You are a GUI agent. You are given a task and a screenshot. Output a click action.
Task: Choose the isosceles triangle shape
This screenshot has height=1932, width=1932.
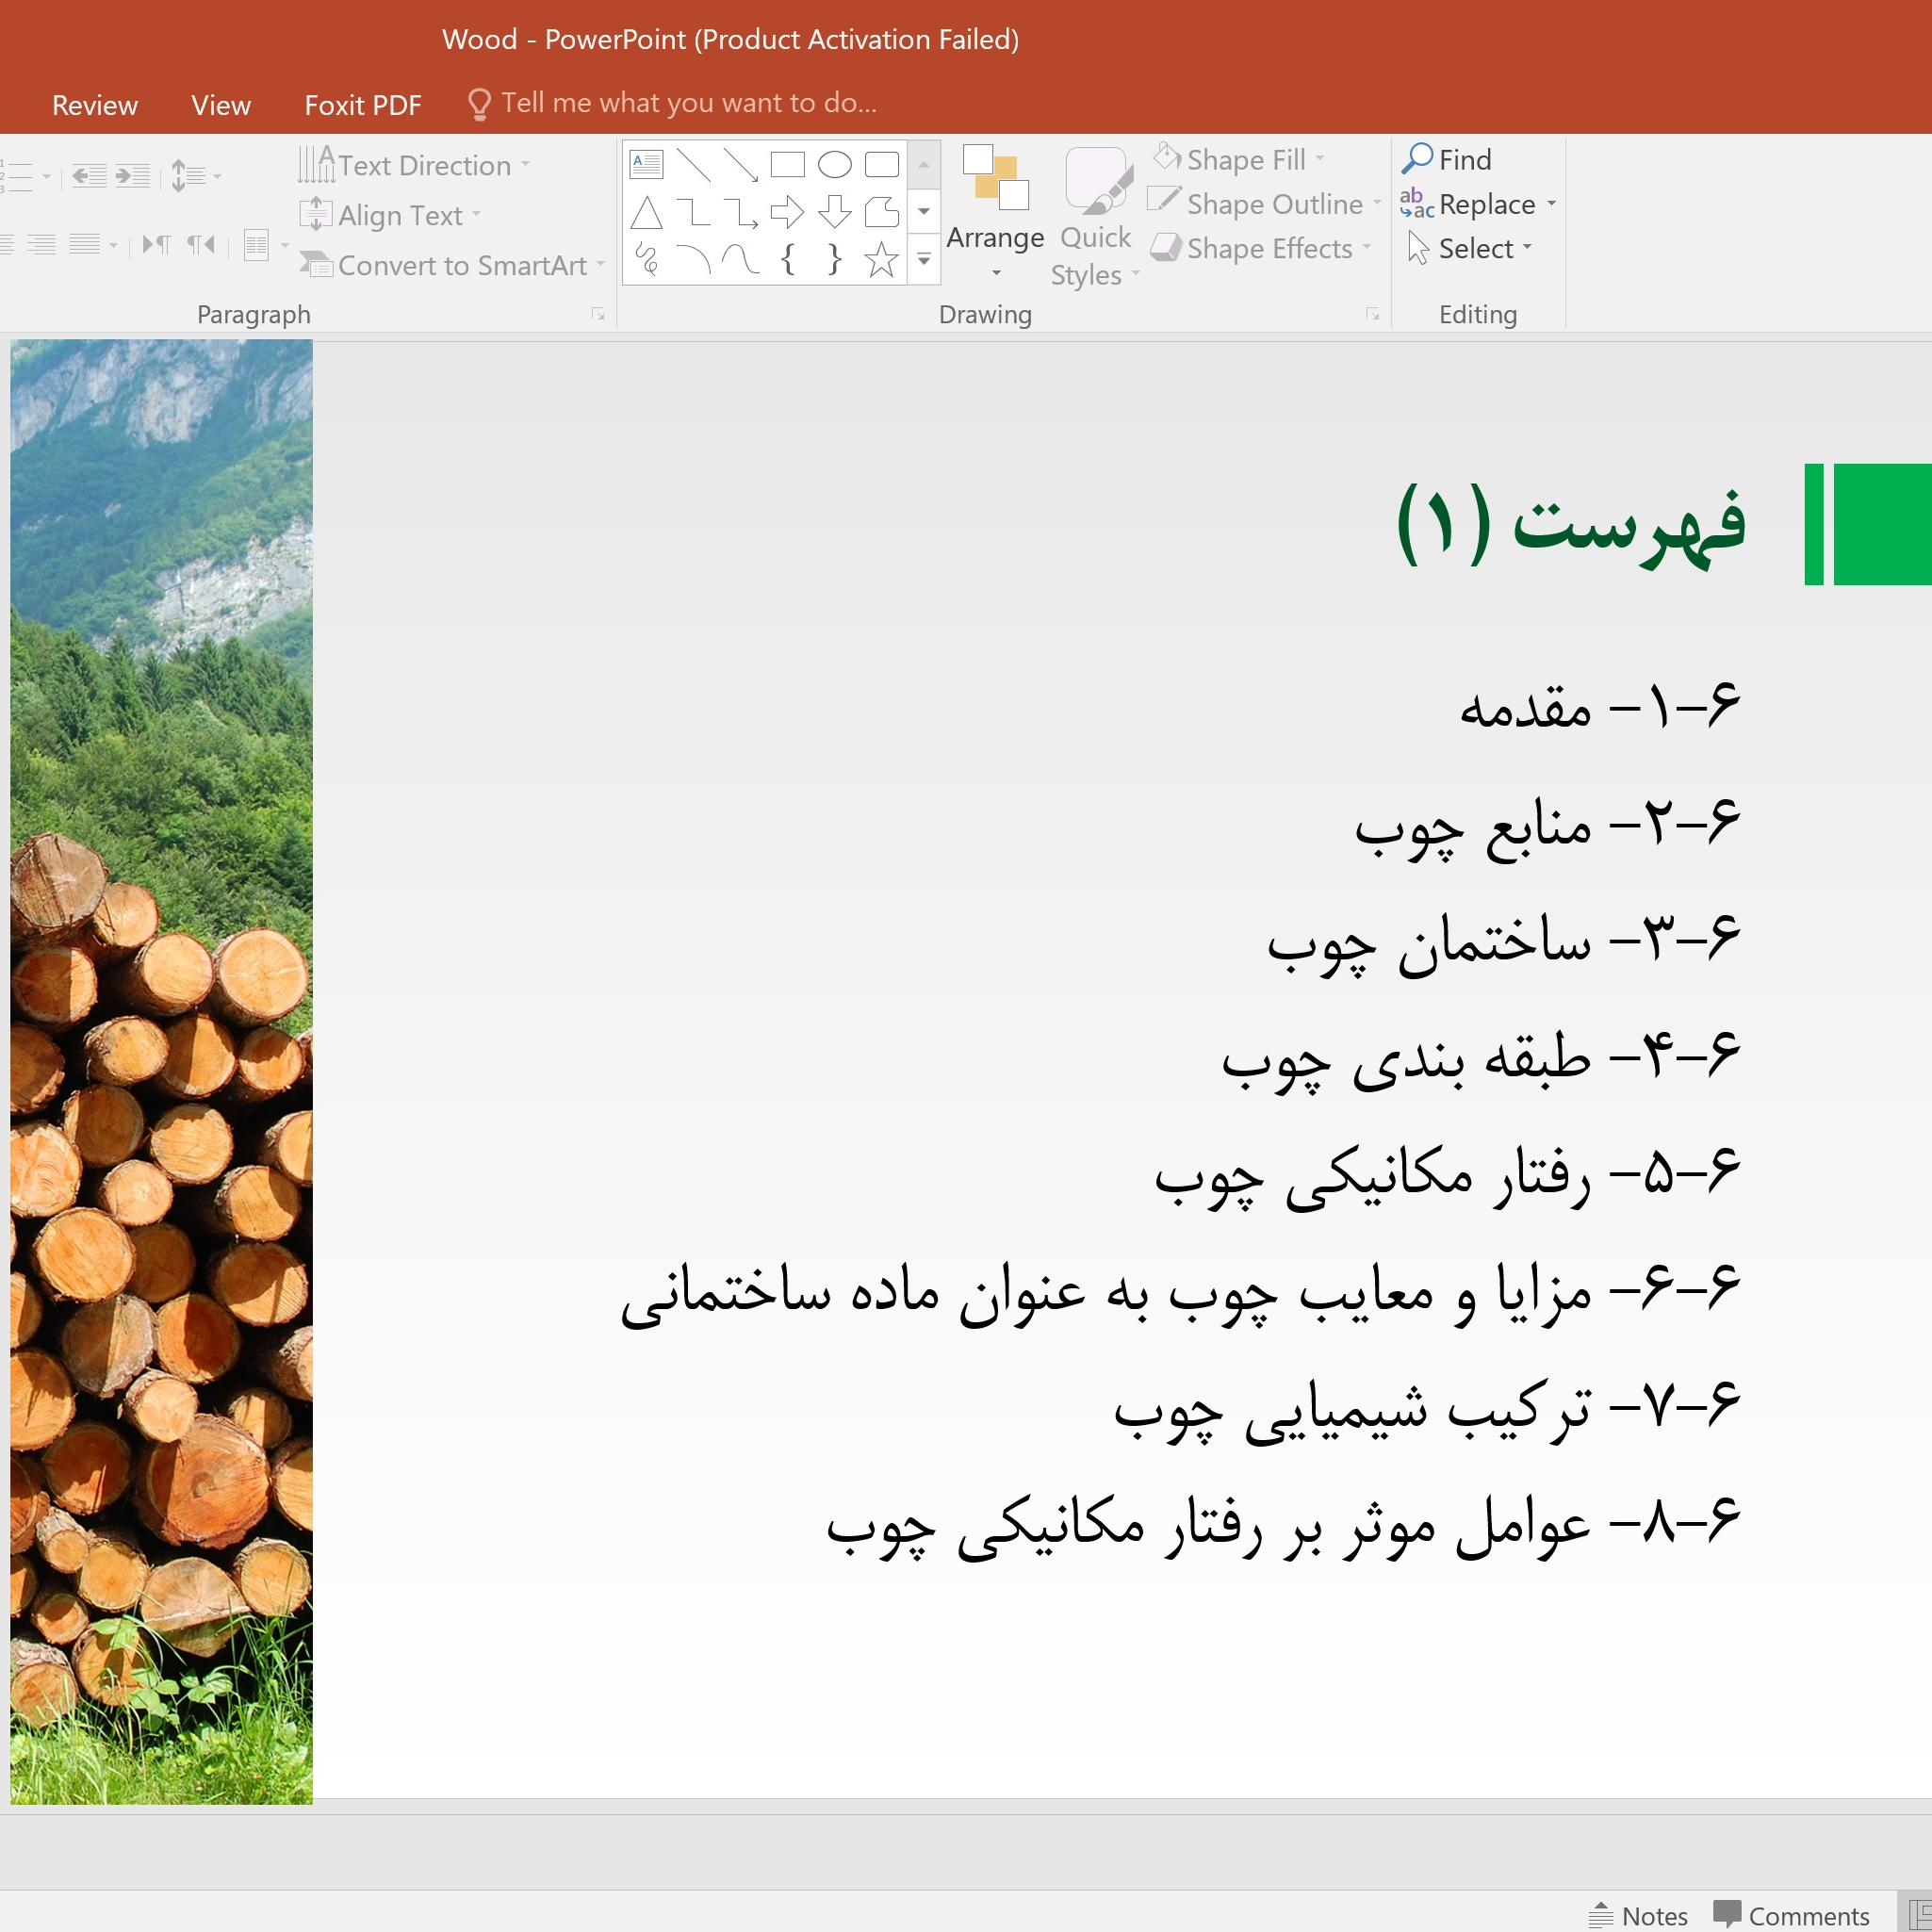[646, 212]
